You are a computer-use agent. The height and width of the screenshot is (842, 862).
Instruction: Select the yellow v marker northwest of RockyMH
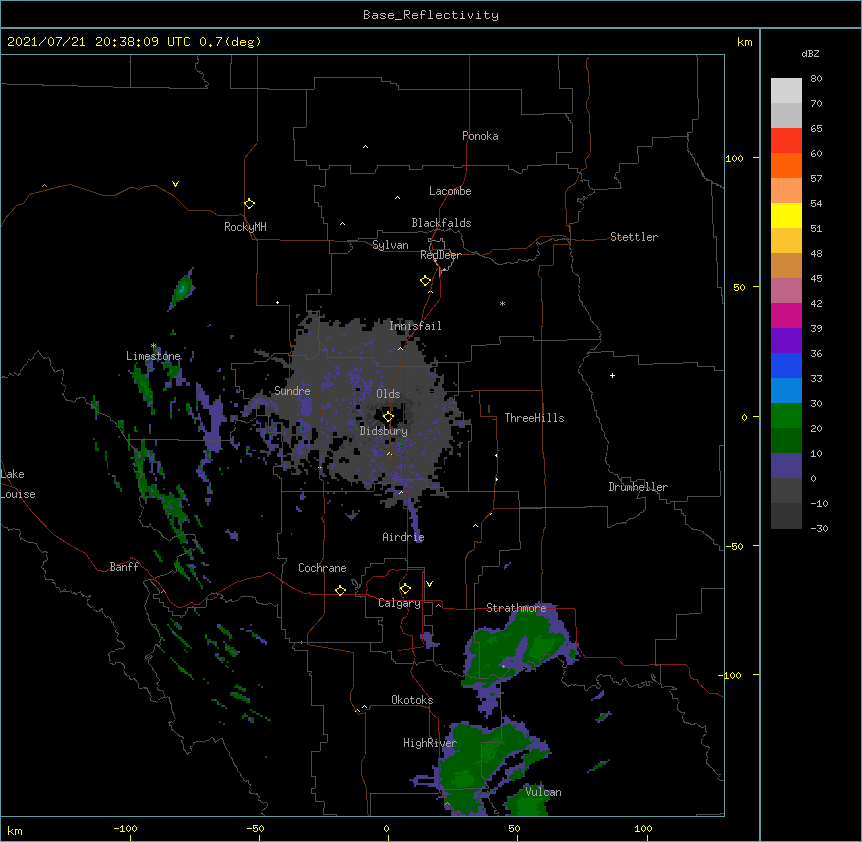[175, 184]
